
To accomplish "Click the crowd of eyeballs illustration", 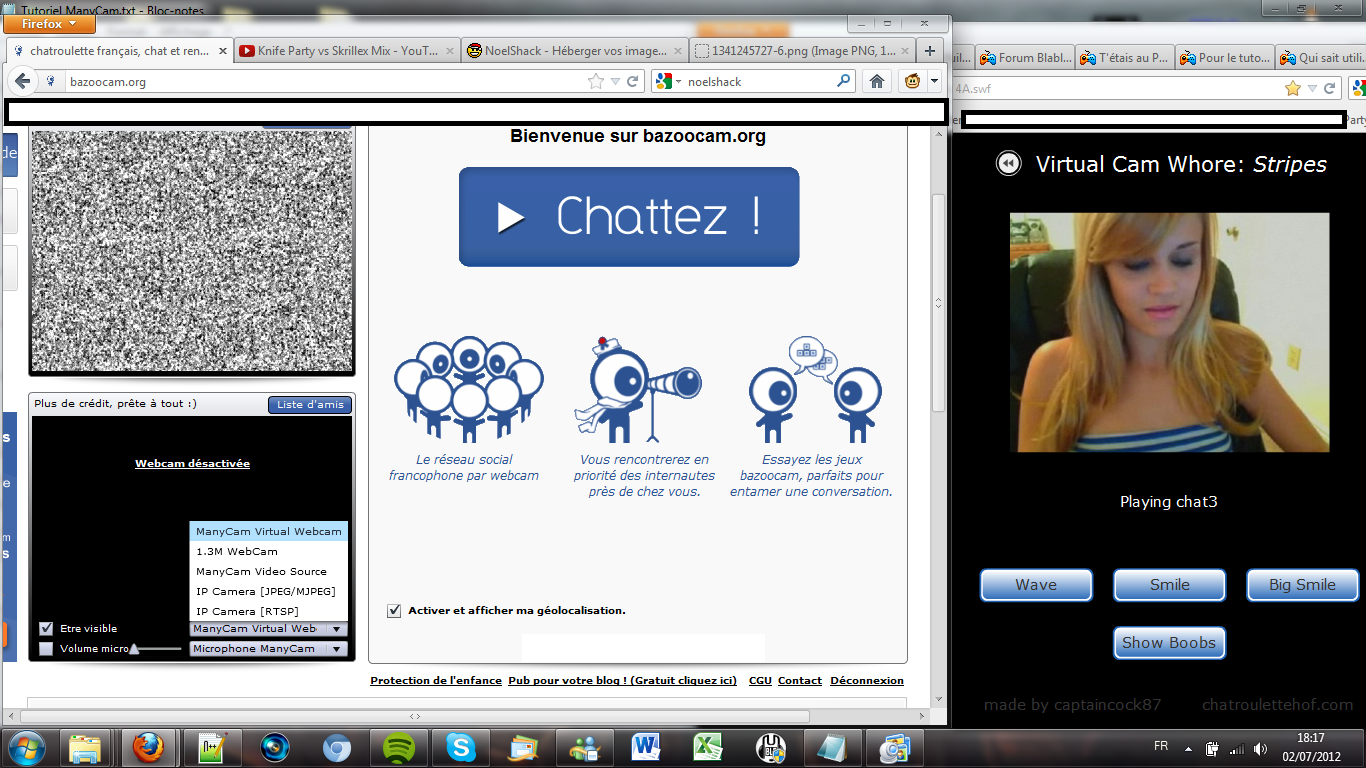I will coord(468,389).
